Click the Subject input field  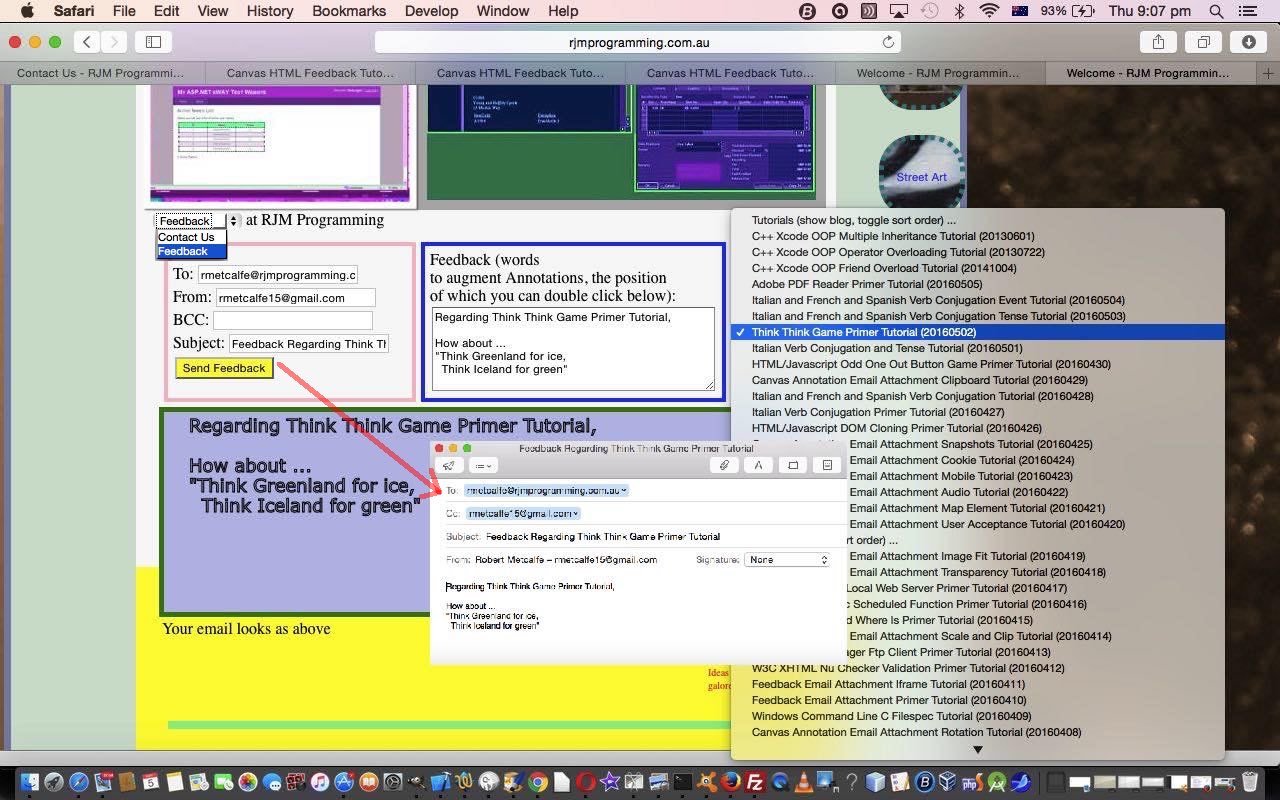click(x=309, y=344)
